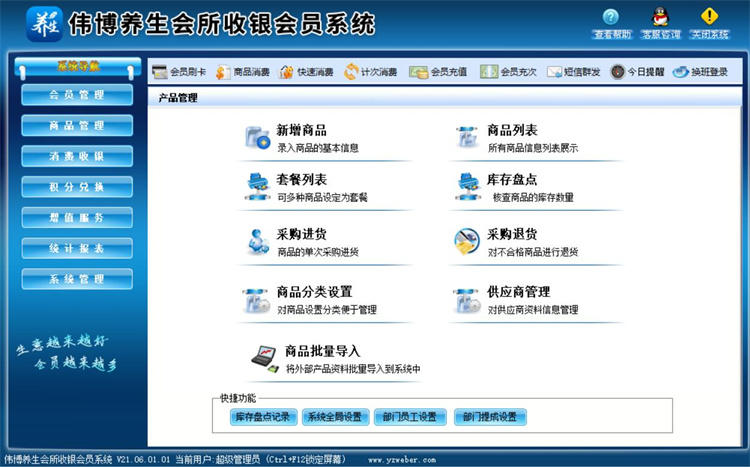This screenshot has width=750, height=467.
Task: Click the 新增商品 (add product) icon
Action: 257,138
